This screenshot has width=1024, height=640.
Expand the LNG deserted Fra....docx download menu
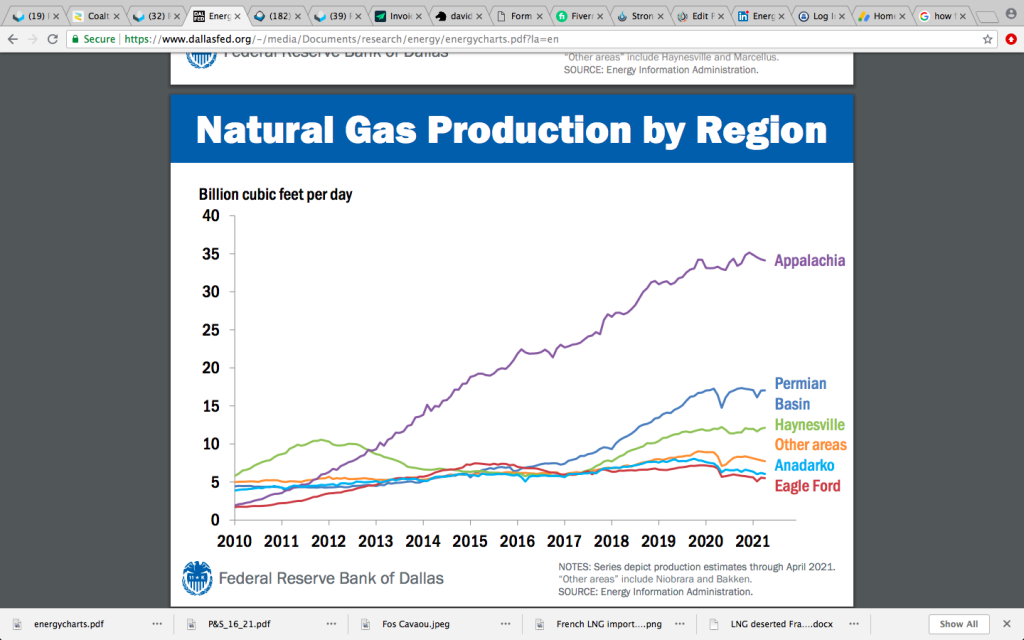click(853, 623)
